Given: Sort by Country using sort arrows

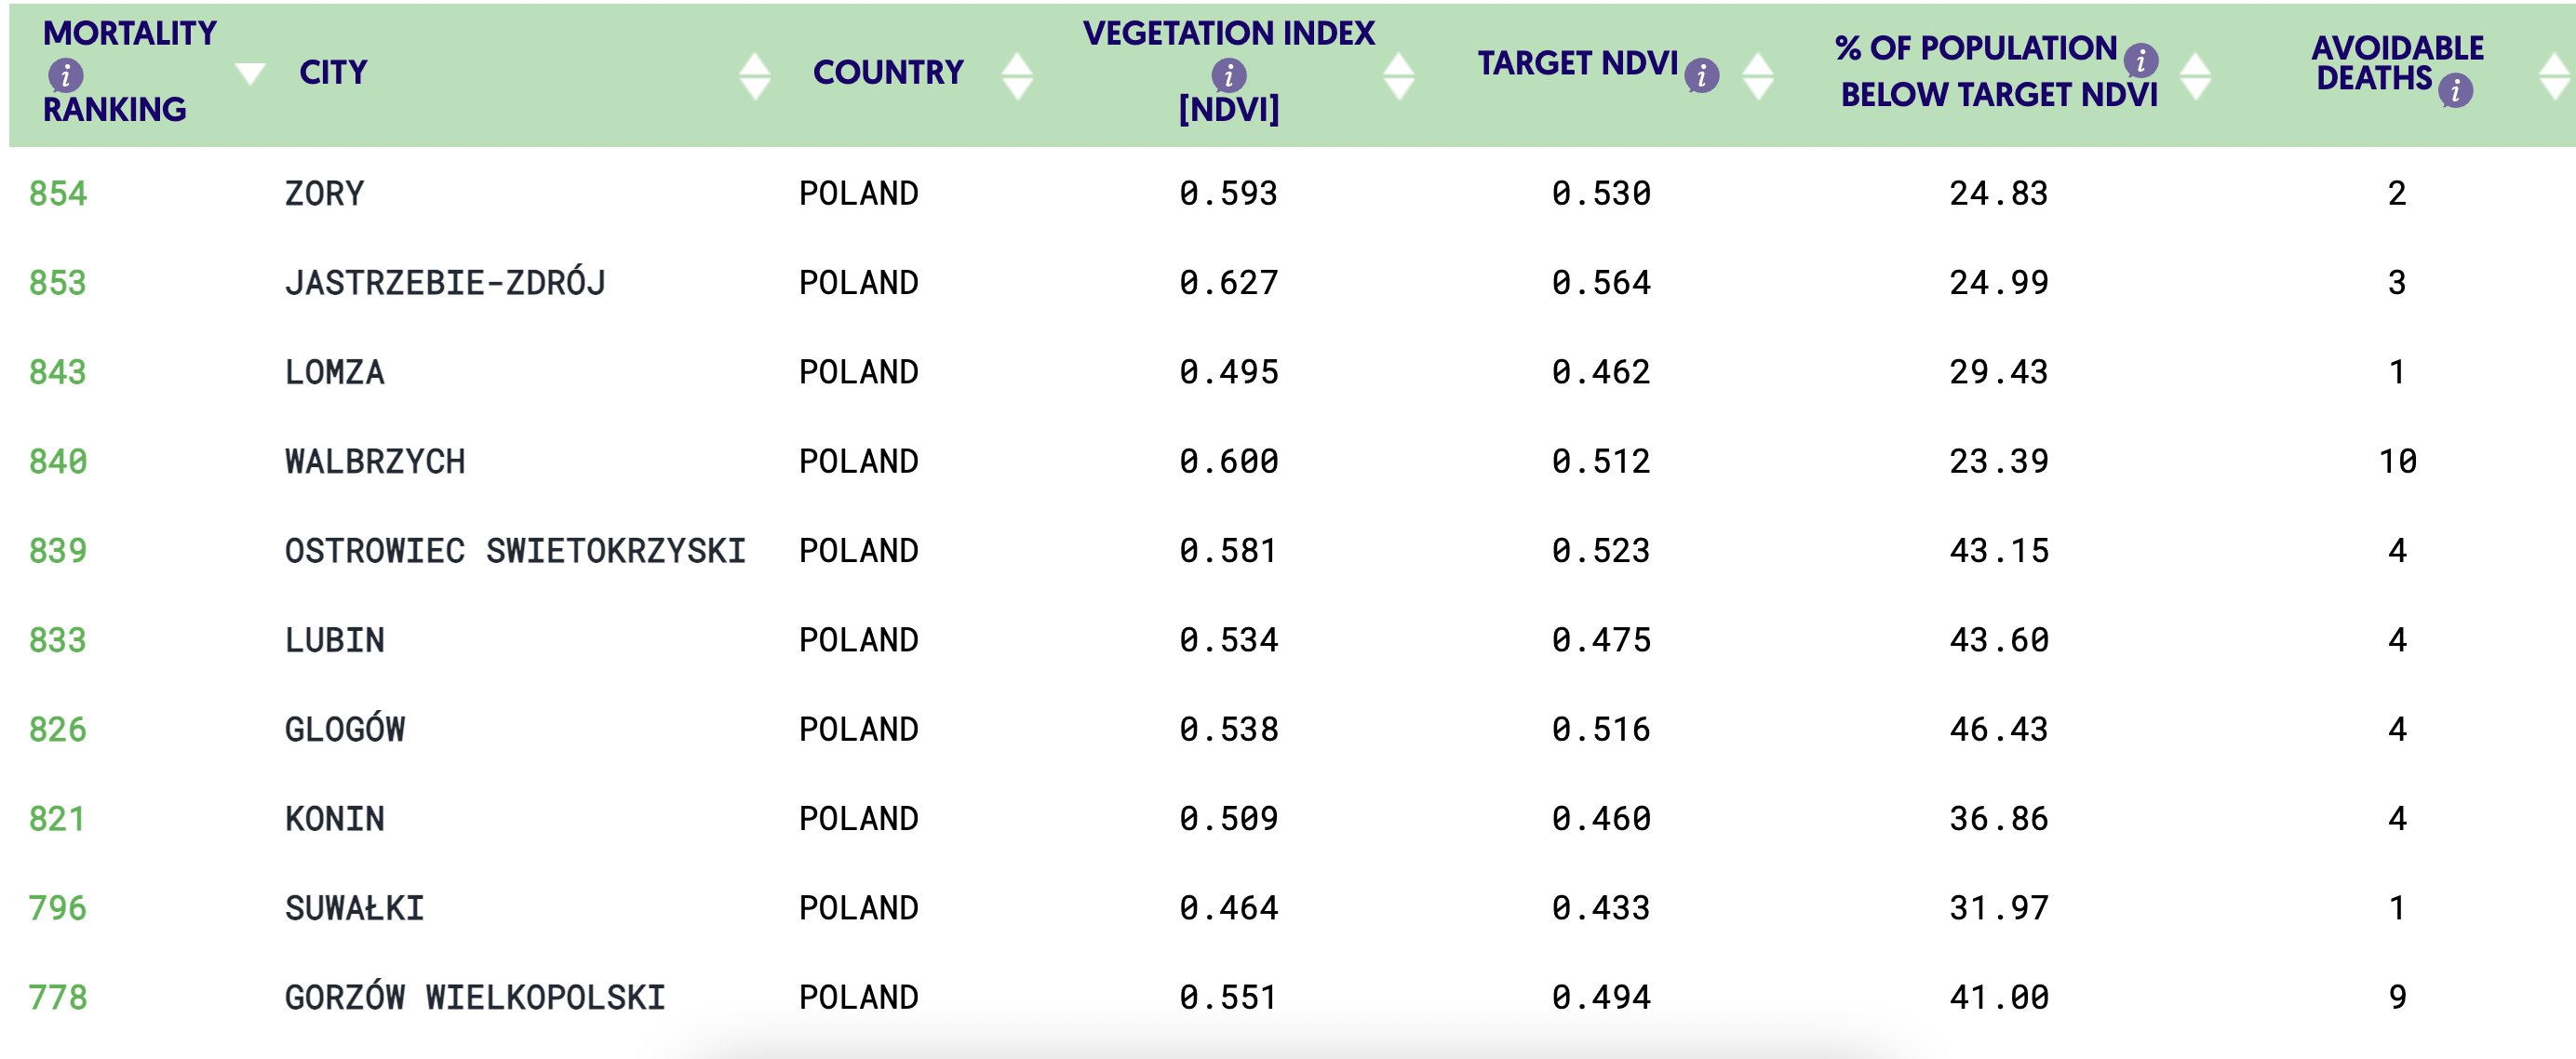Looking at the screenshot, I should tap(1017, 75).
